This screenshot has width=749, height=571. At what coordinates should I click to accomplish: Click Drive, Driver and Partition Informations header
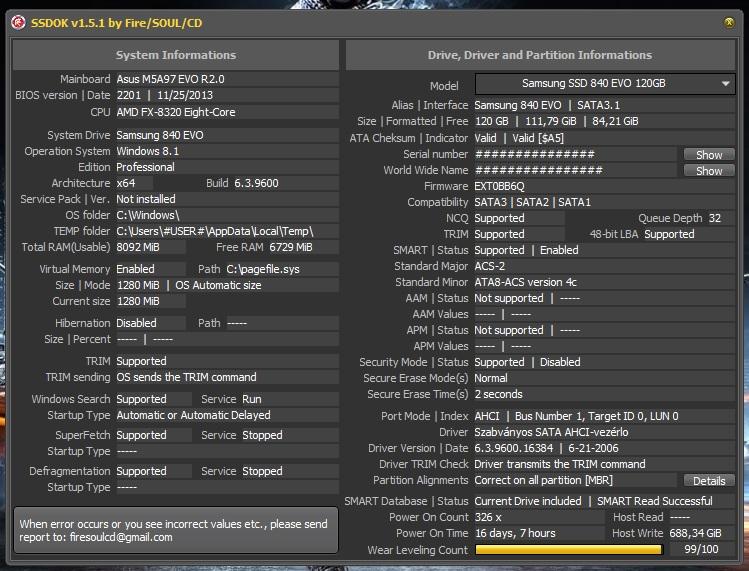[x=540, y=55]
